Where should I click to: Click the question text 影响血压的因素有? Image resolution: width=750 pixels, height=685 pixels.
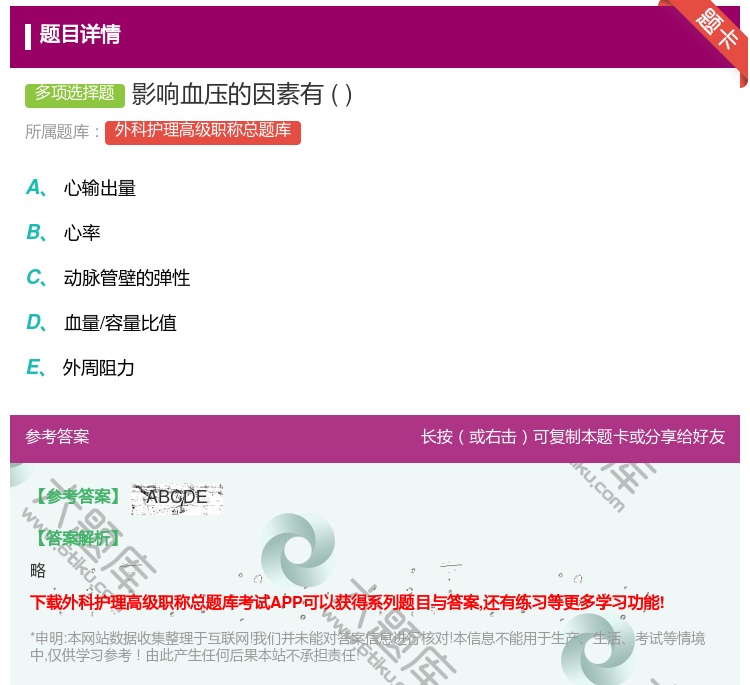[x=242, y=94]
